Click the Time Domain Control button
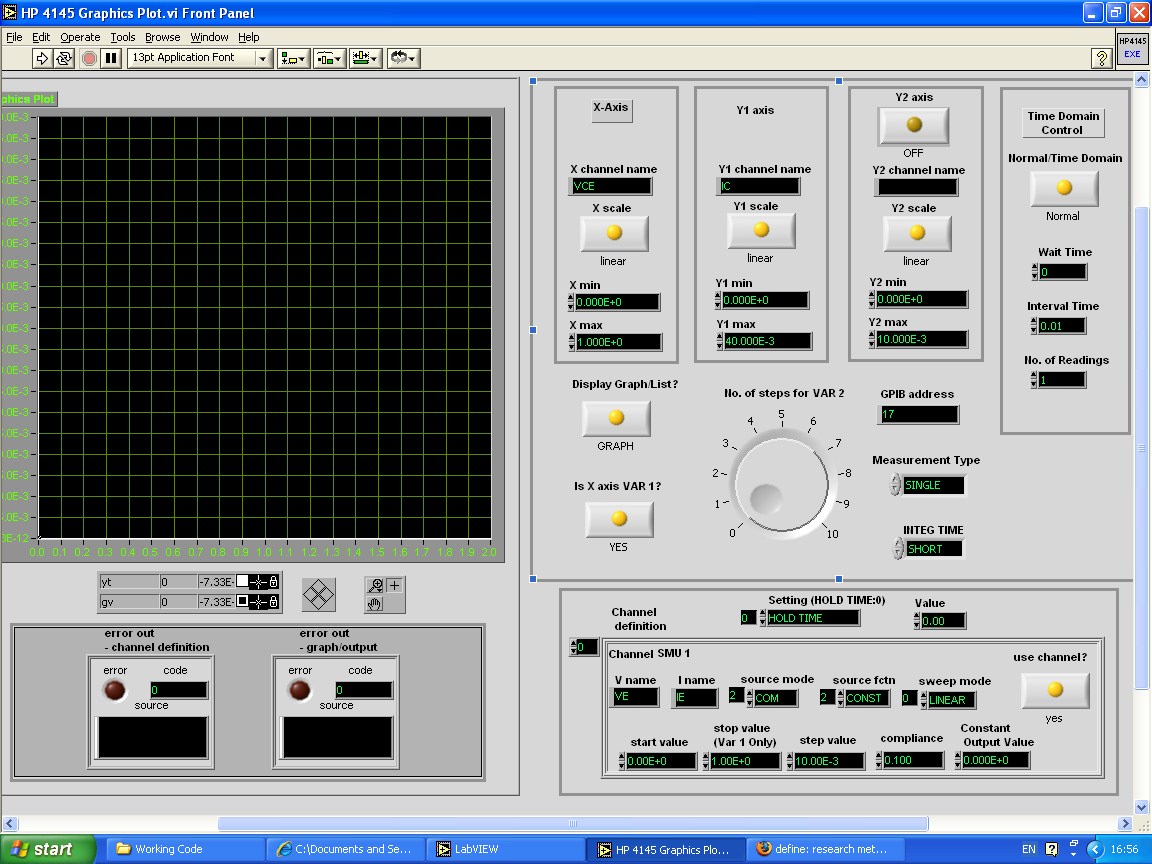 (x=1062, y=122)
